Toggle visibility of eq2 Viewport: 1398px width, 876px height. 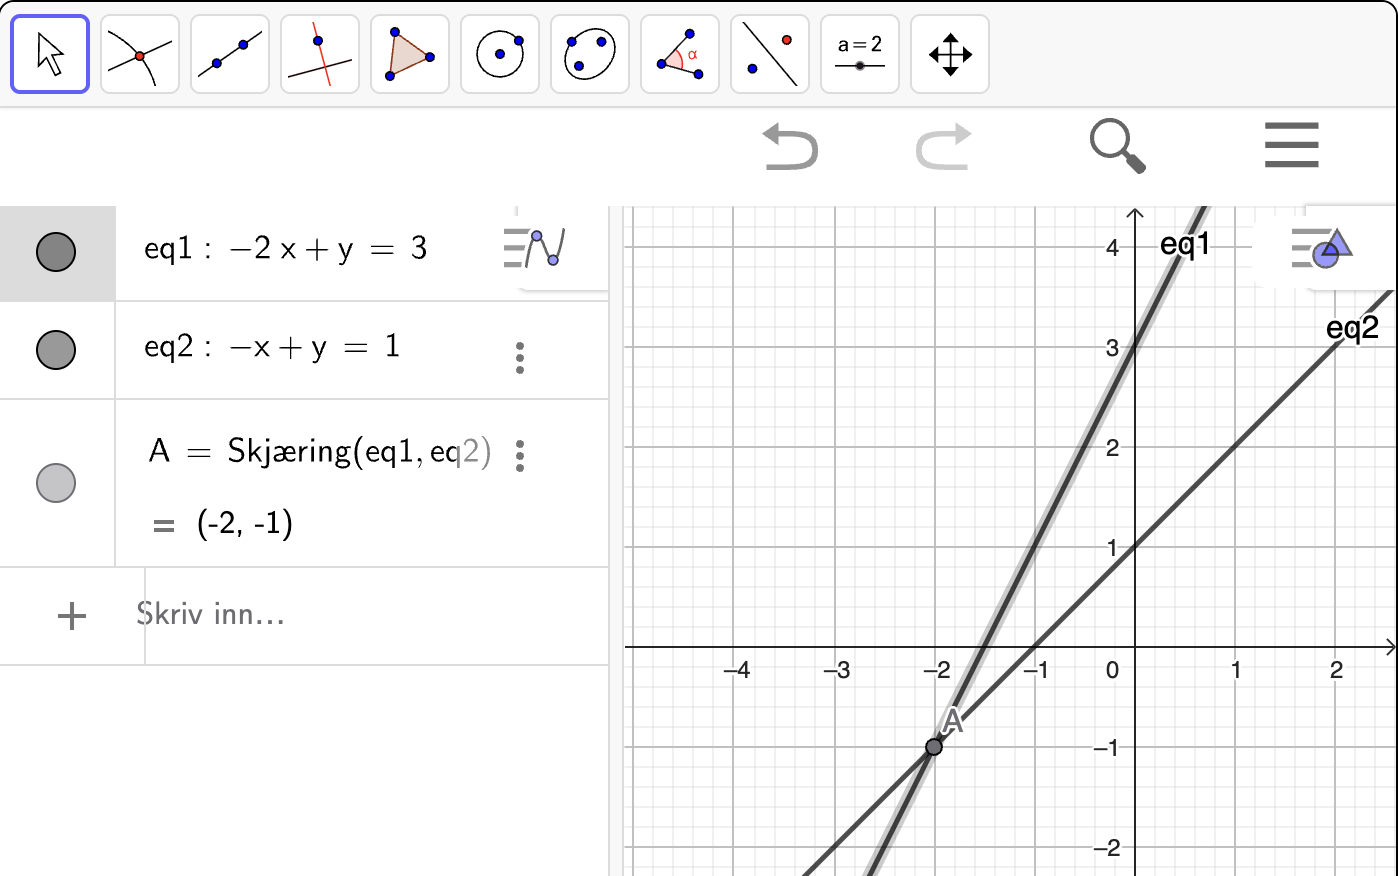[x=56, y=350]
